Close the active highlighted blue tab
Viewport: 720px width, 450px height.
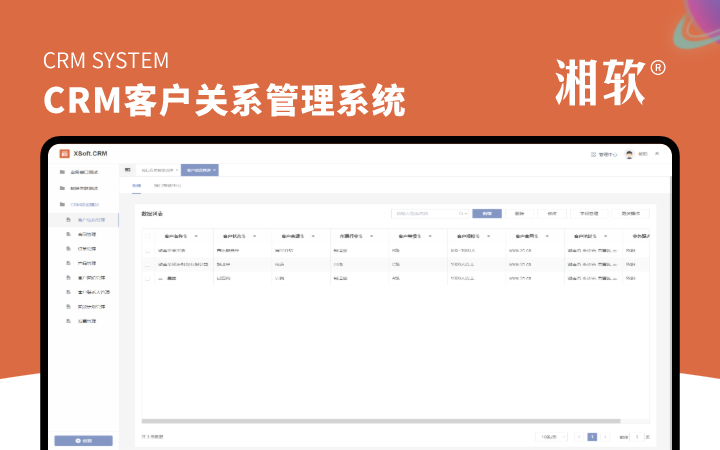[x=214, y=170]
